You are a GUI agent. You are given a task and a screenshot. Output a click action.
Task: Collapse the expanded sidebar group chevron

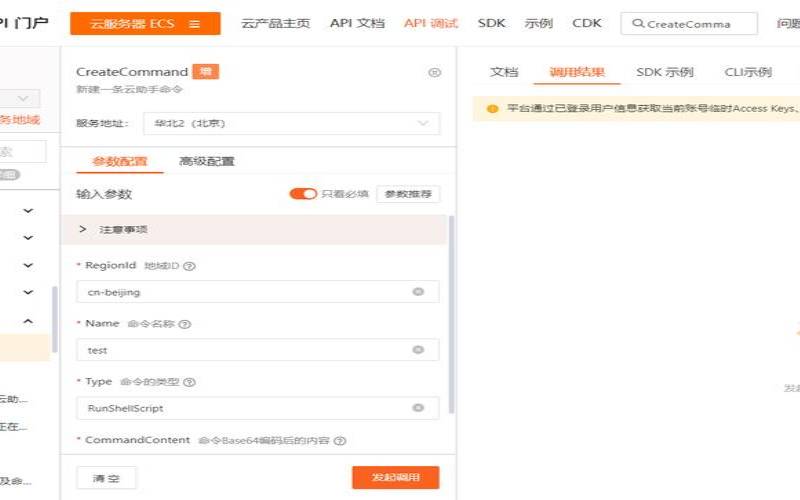28,321
